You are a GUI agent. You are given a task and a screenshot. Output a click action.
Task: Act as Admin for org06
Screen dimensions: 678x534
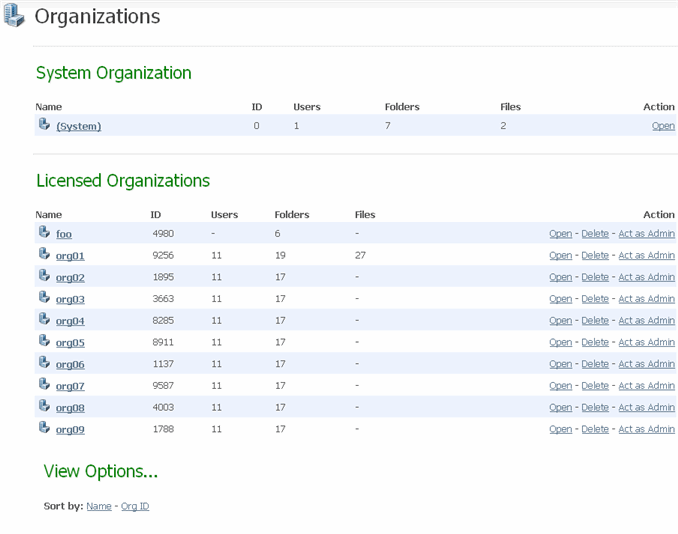point(646,364)
